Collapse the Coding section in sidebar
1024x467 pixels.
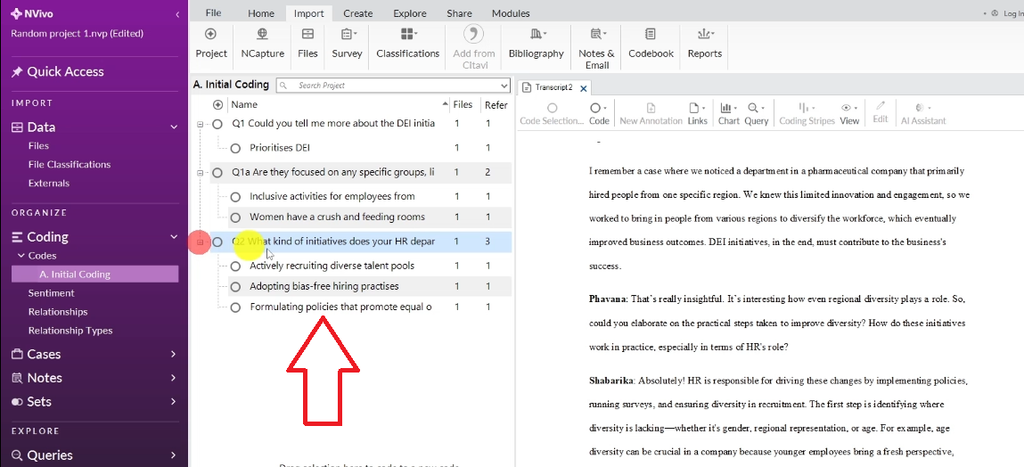174,237
